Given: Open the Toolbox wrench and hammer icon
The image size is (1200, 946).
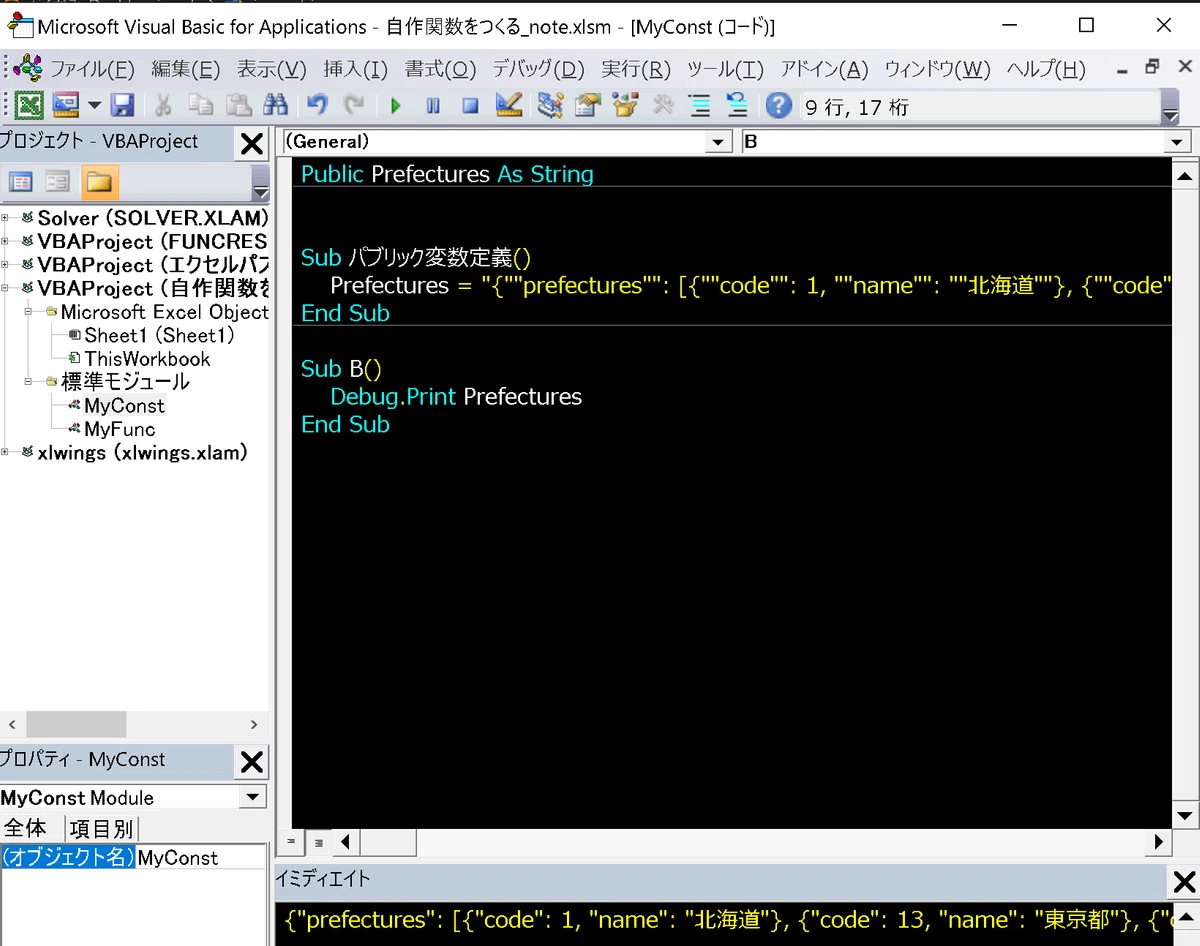Looking at the screenshot, I should click(x=663, y=105).
